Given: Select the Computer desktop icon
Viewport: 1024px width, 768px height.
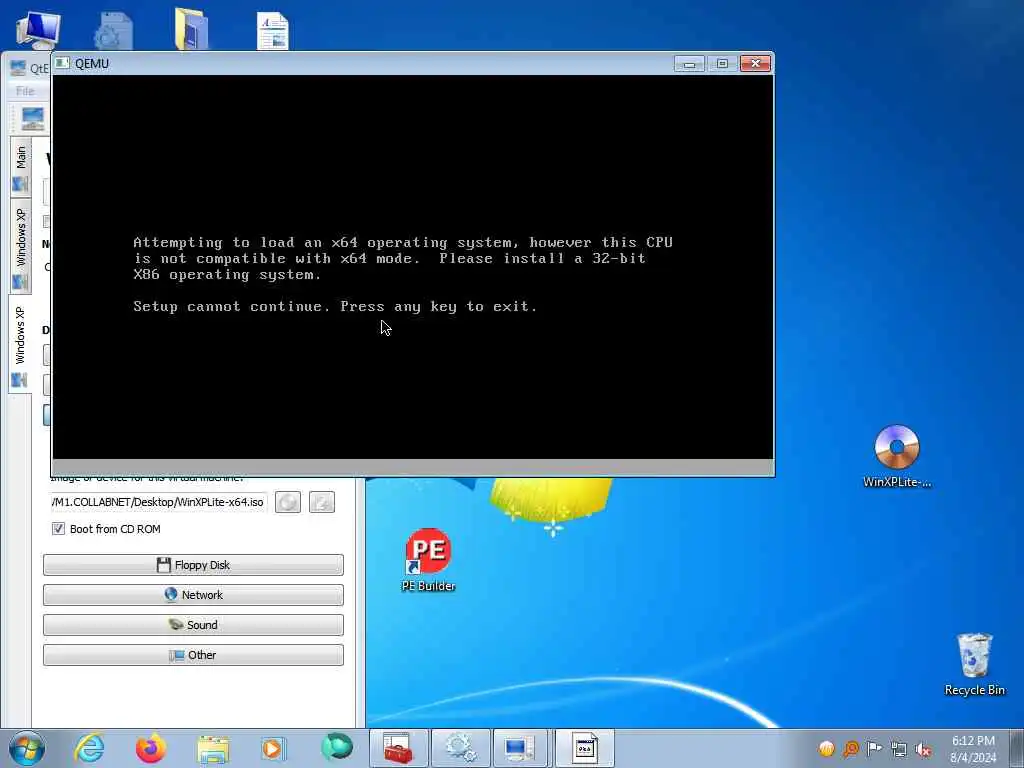Looking at the screenshot, I should tap(38, 30).
